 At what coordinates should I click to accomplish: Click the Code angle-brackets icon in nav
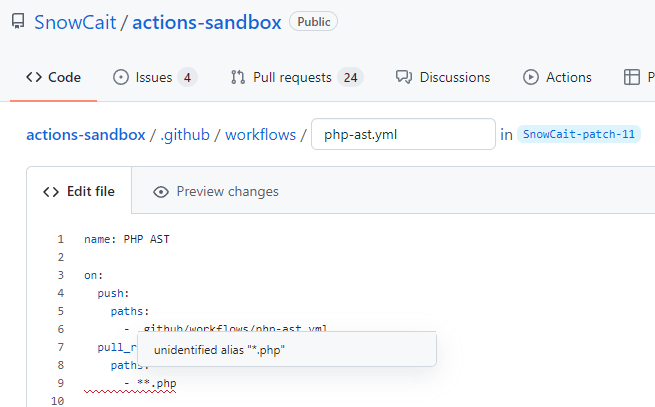coord(34,77)
